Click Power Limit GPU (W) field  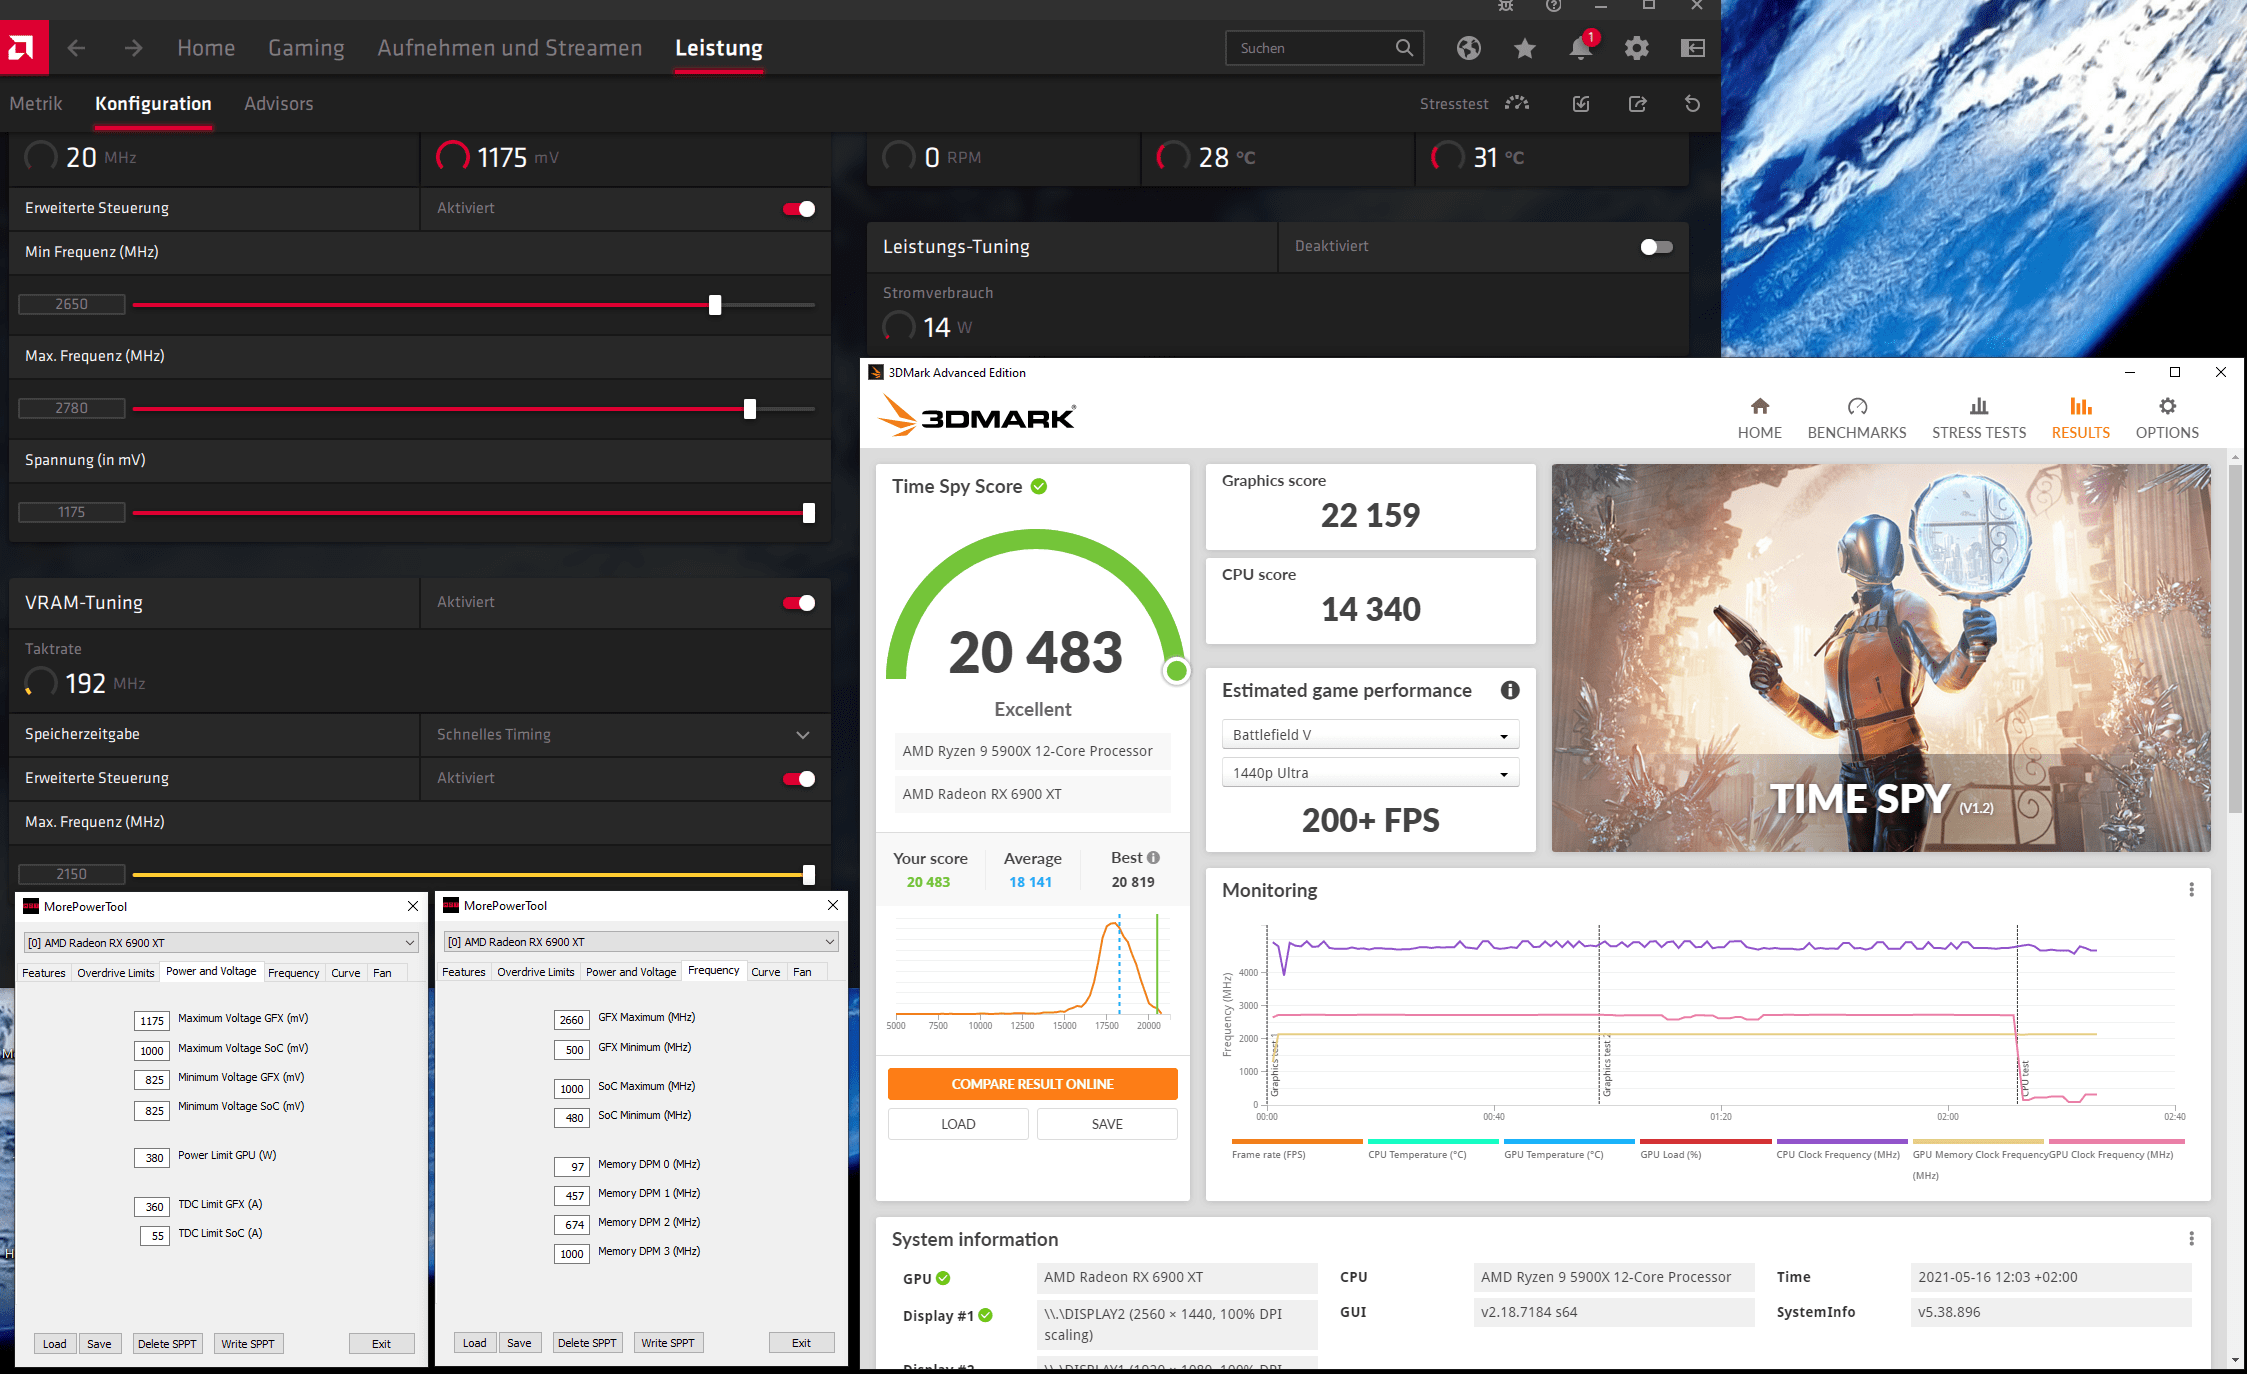152,1158
